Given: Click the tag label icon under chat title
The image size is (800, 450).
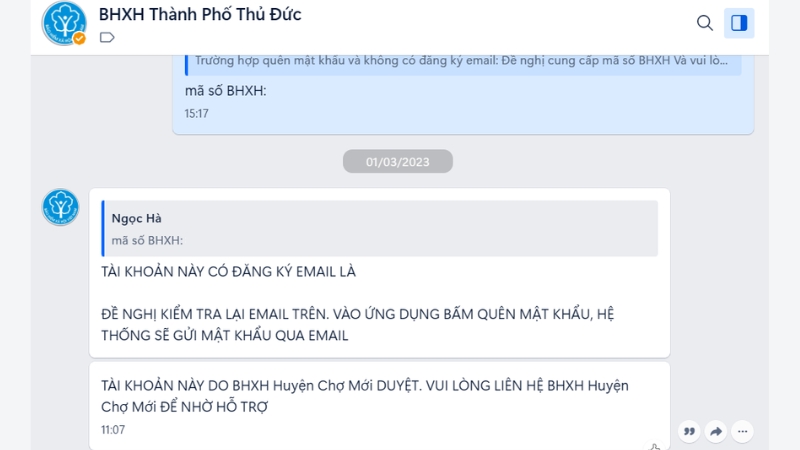Looking at the screenshot, I should 107,38.
